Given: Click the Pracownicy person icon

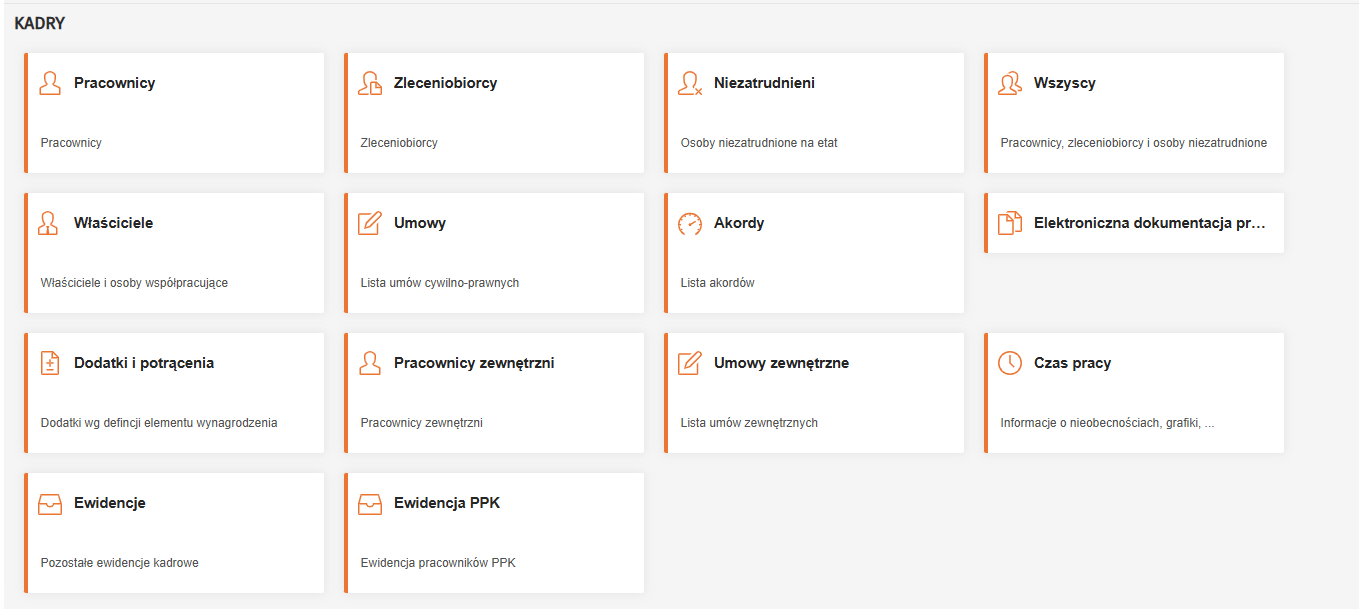Looking at the screenshot, I should click(50, 83).
